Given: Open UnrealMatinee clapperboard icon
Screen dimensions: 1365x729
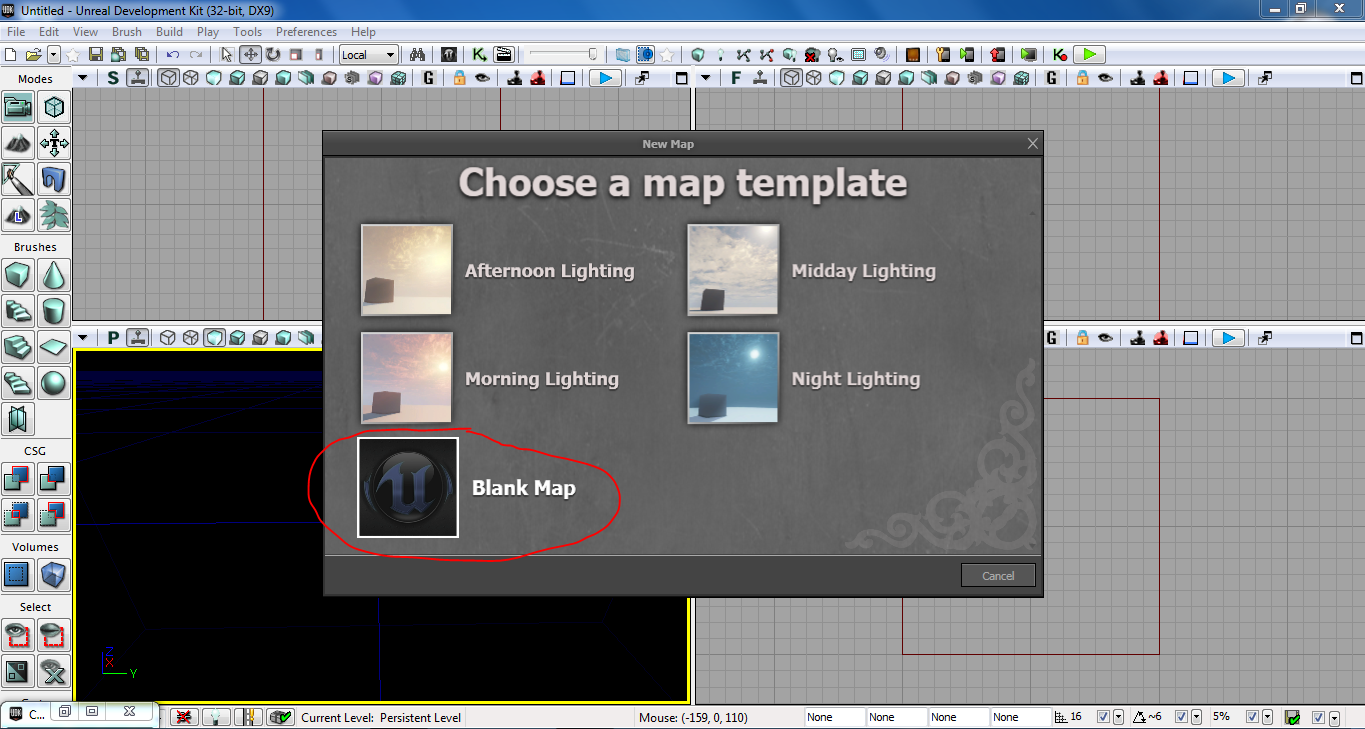Looking at the screenshot, I should tap(503, 55).
